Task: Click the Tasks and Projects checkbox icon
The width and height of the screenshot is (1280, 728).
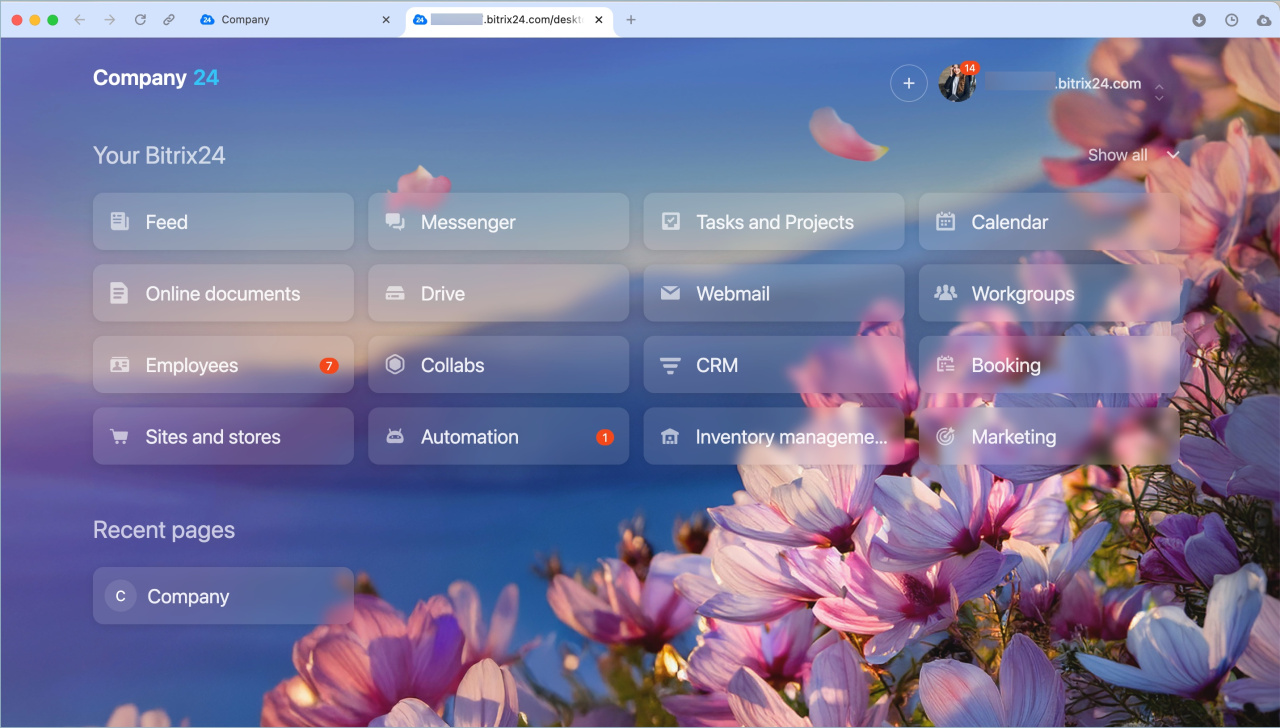Action: coord(670,222)
